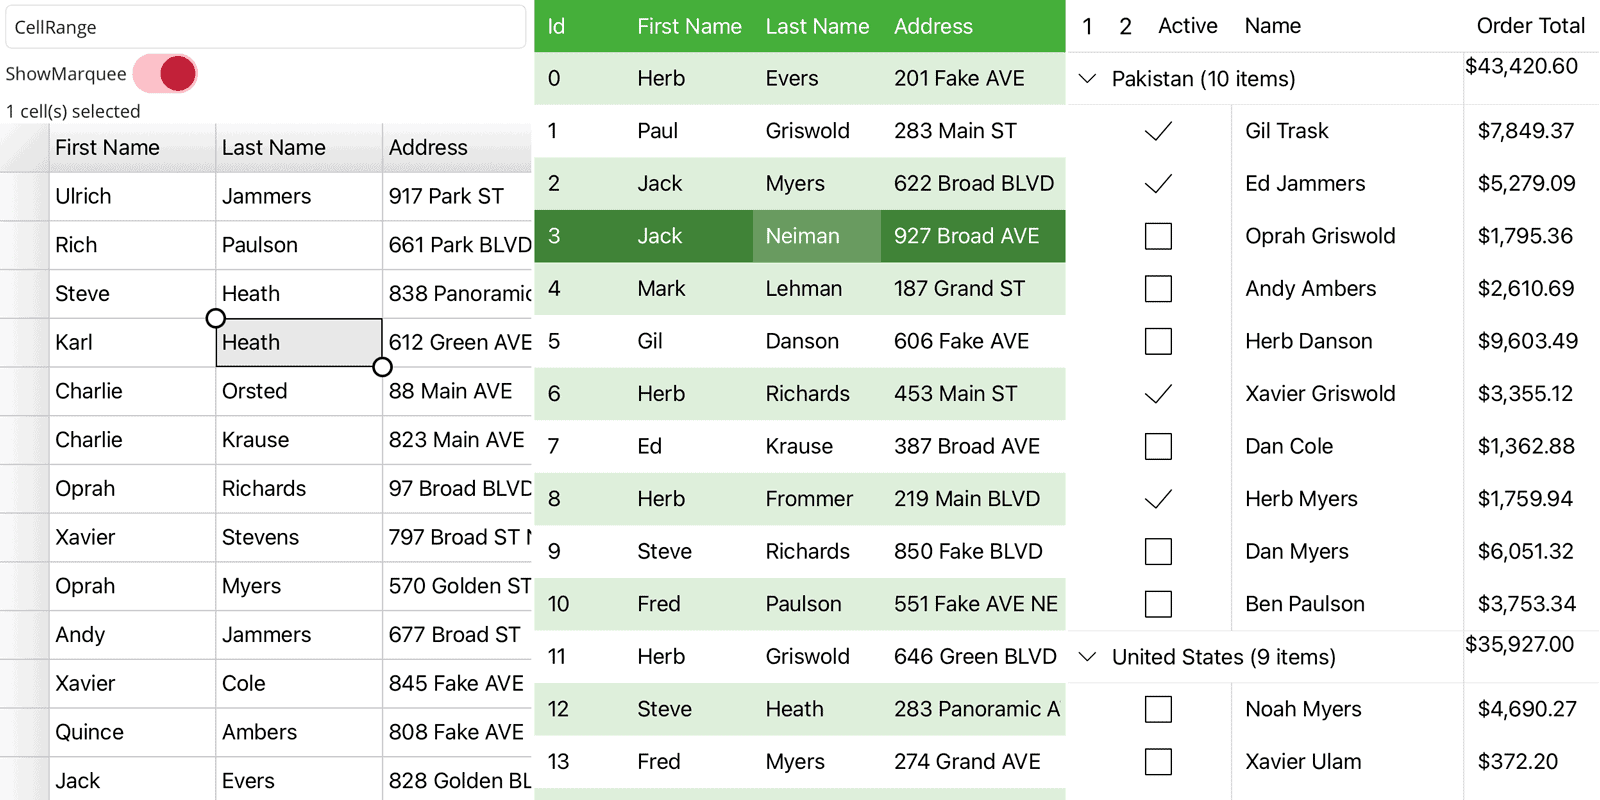Click the CellRange input field

point(266,27)
